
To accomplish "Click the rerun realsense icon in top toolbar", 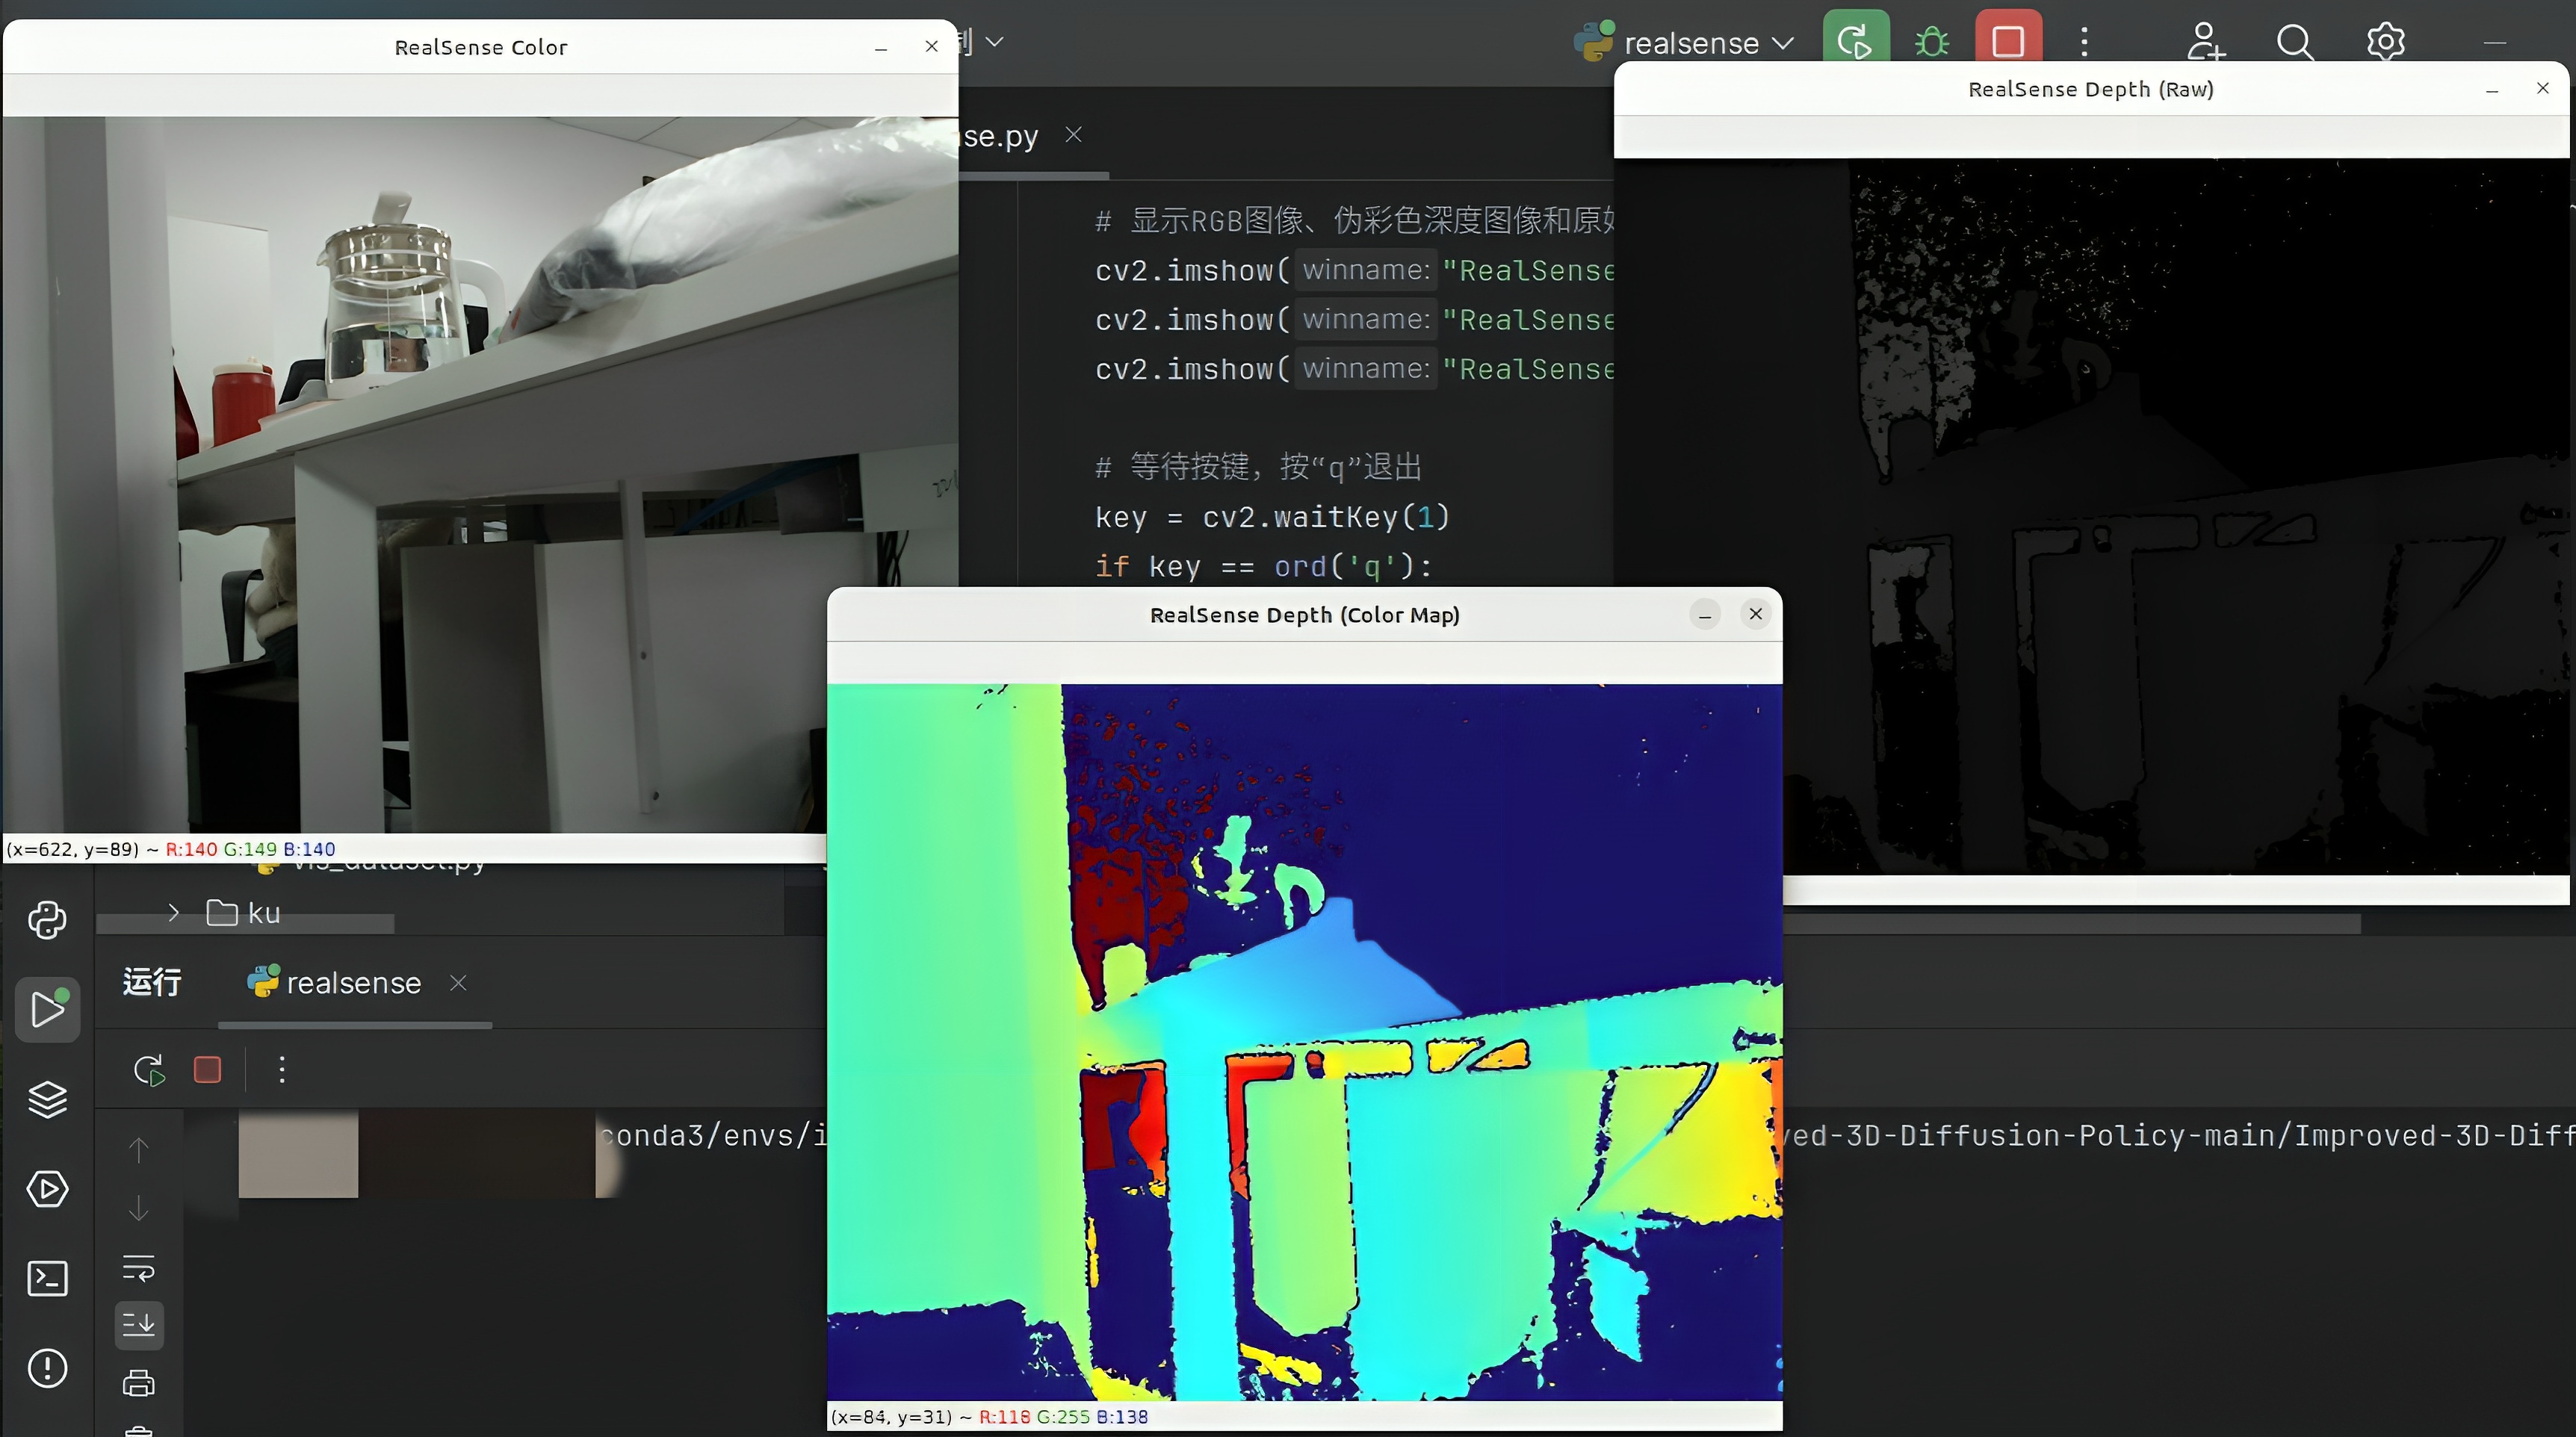I will pos(1855,41).
